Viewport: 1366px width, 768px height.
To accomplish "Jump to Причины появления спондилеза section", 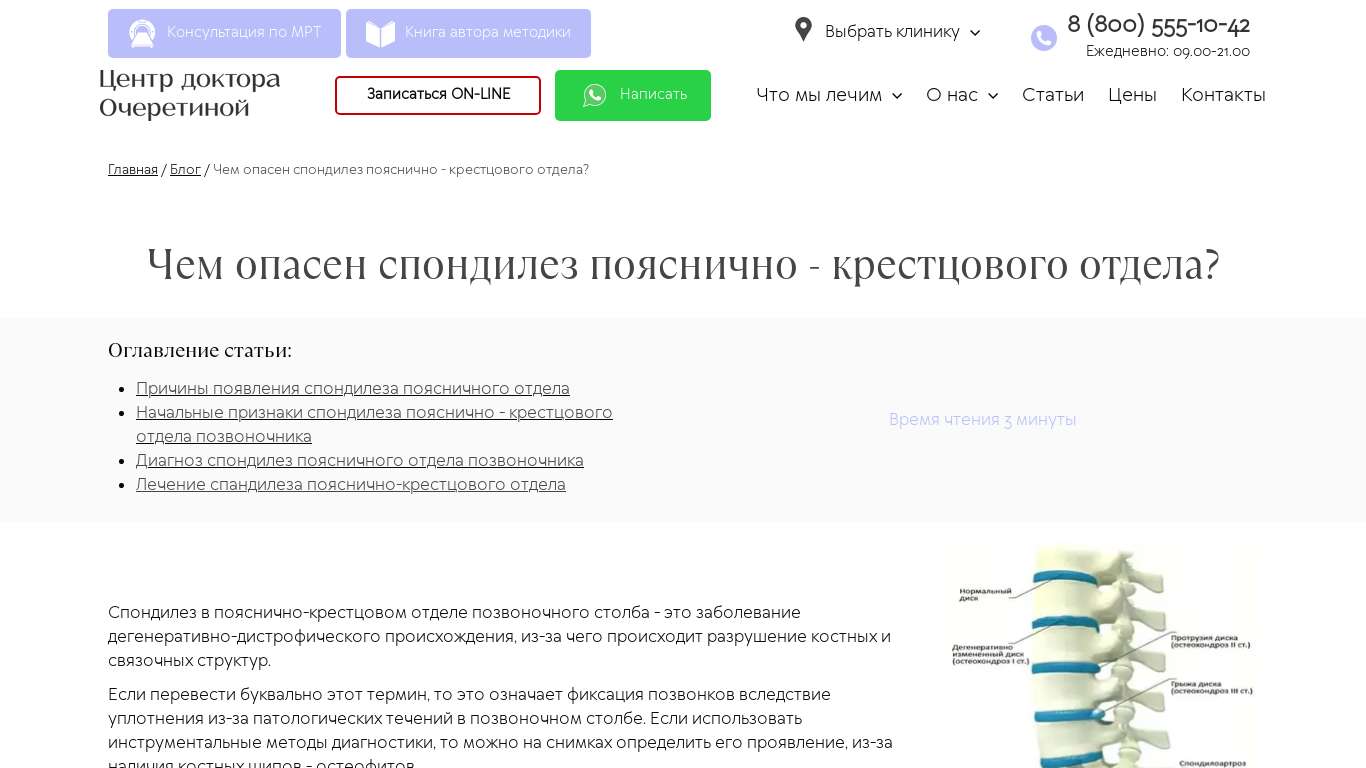I will pos(352,389).
